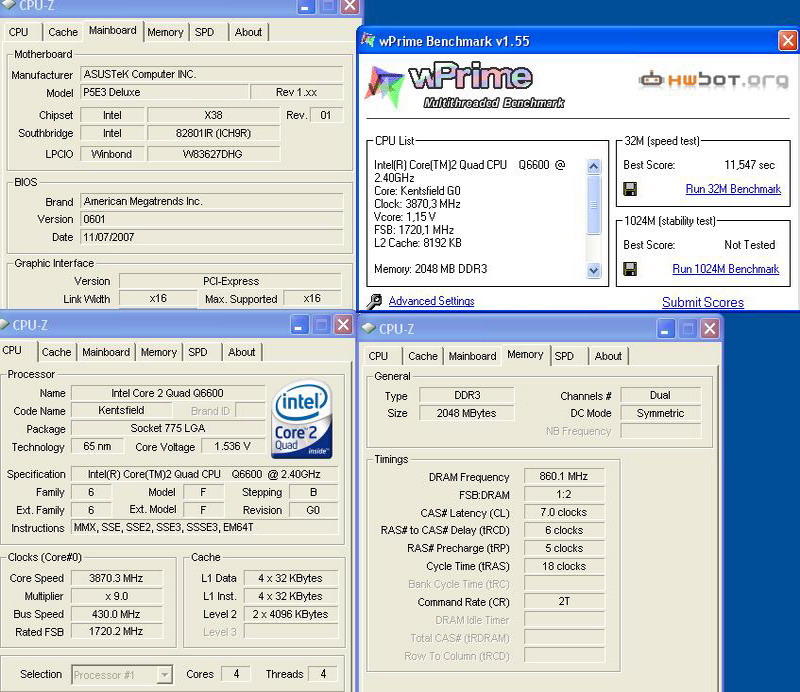Close the wPrime Benchmark window
The image size is (800, 692).
(x=788, y=41)
